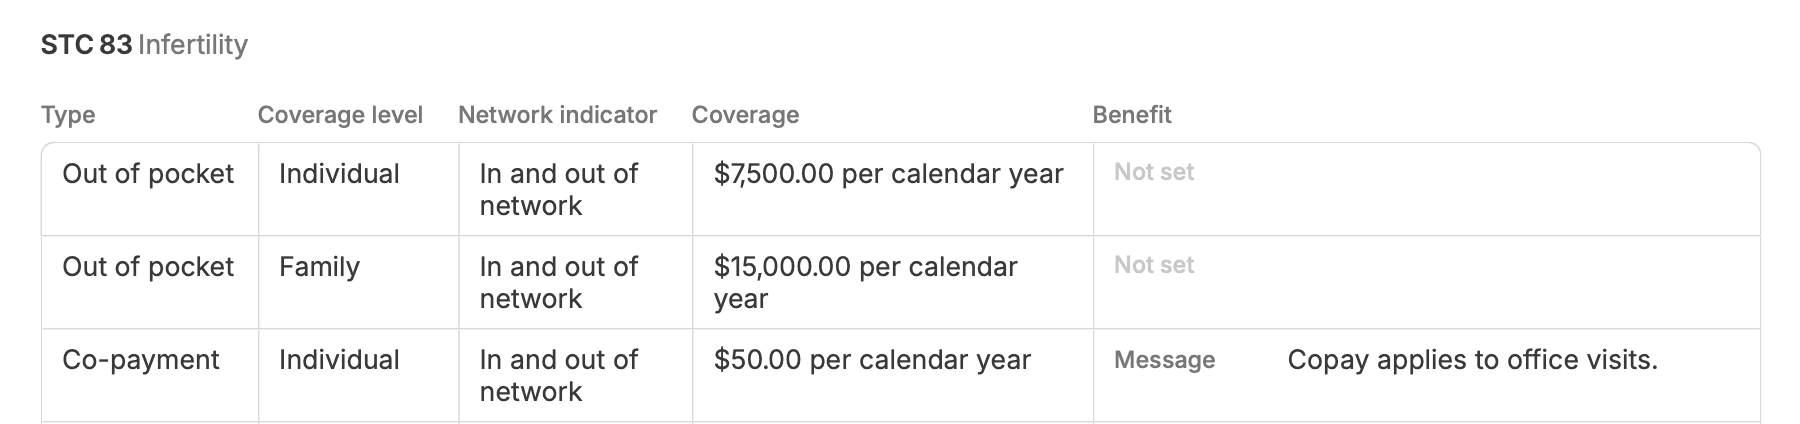Click the Family coverage level cell

click(319, 267)
